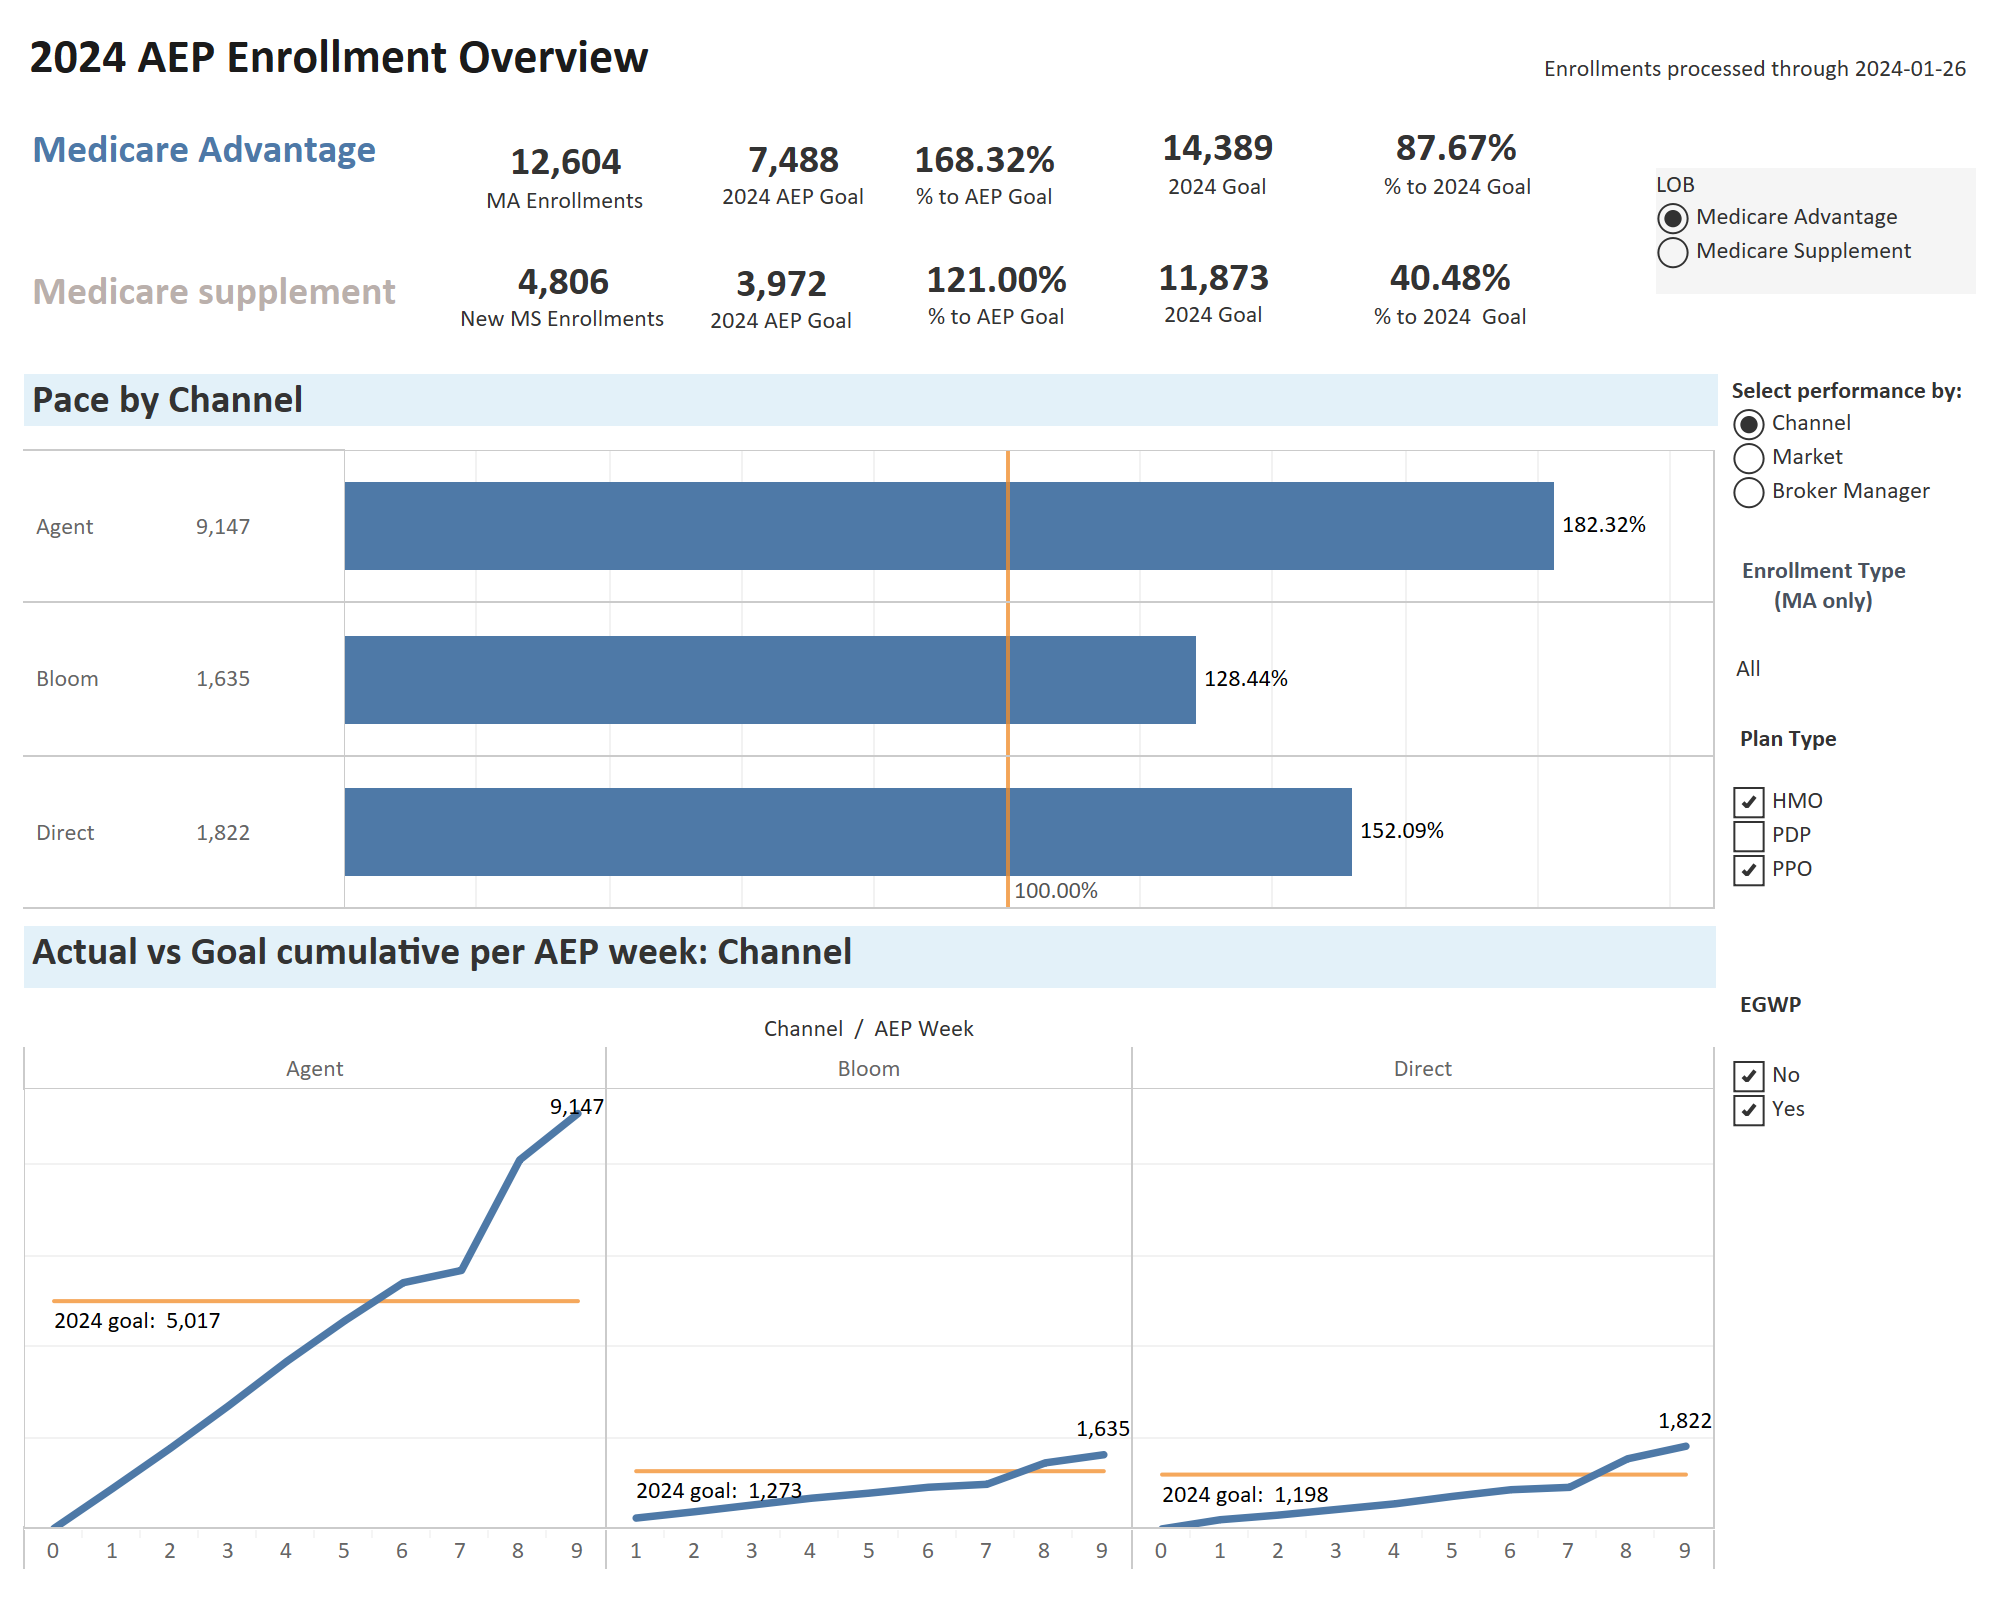Image resolution: width=2000 pixels, height=1600 pixels.
Task: Choose Channel performance radio option
Action: (x=1748, y=424)
